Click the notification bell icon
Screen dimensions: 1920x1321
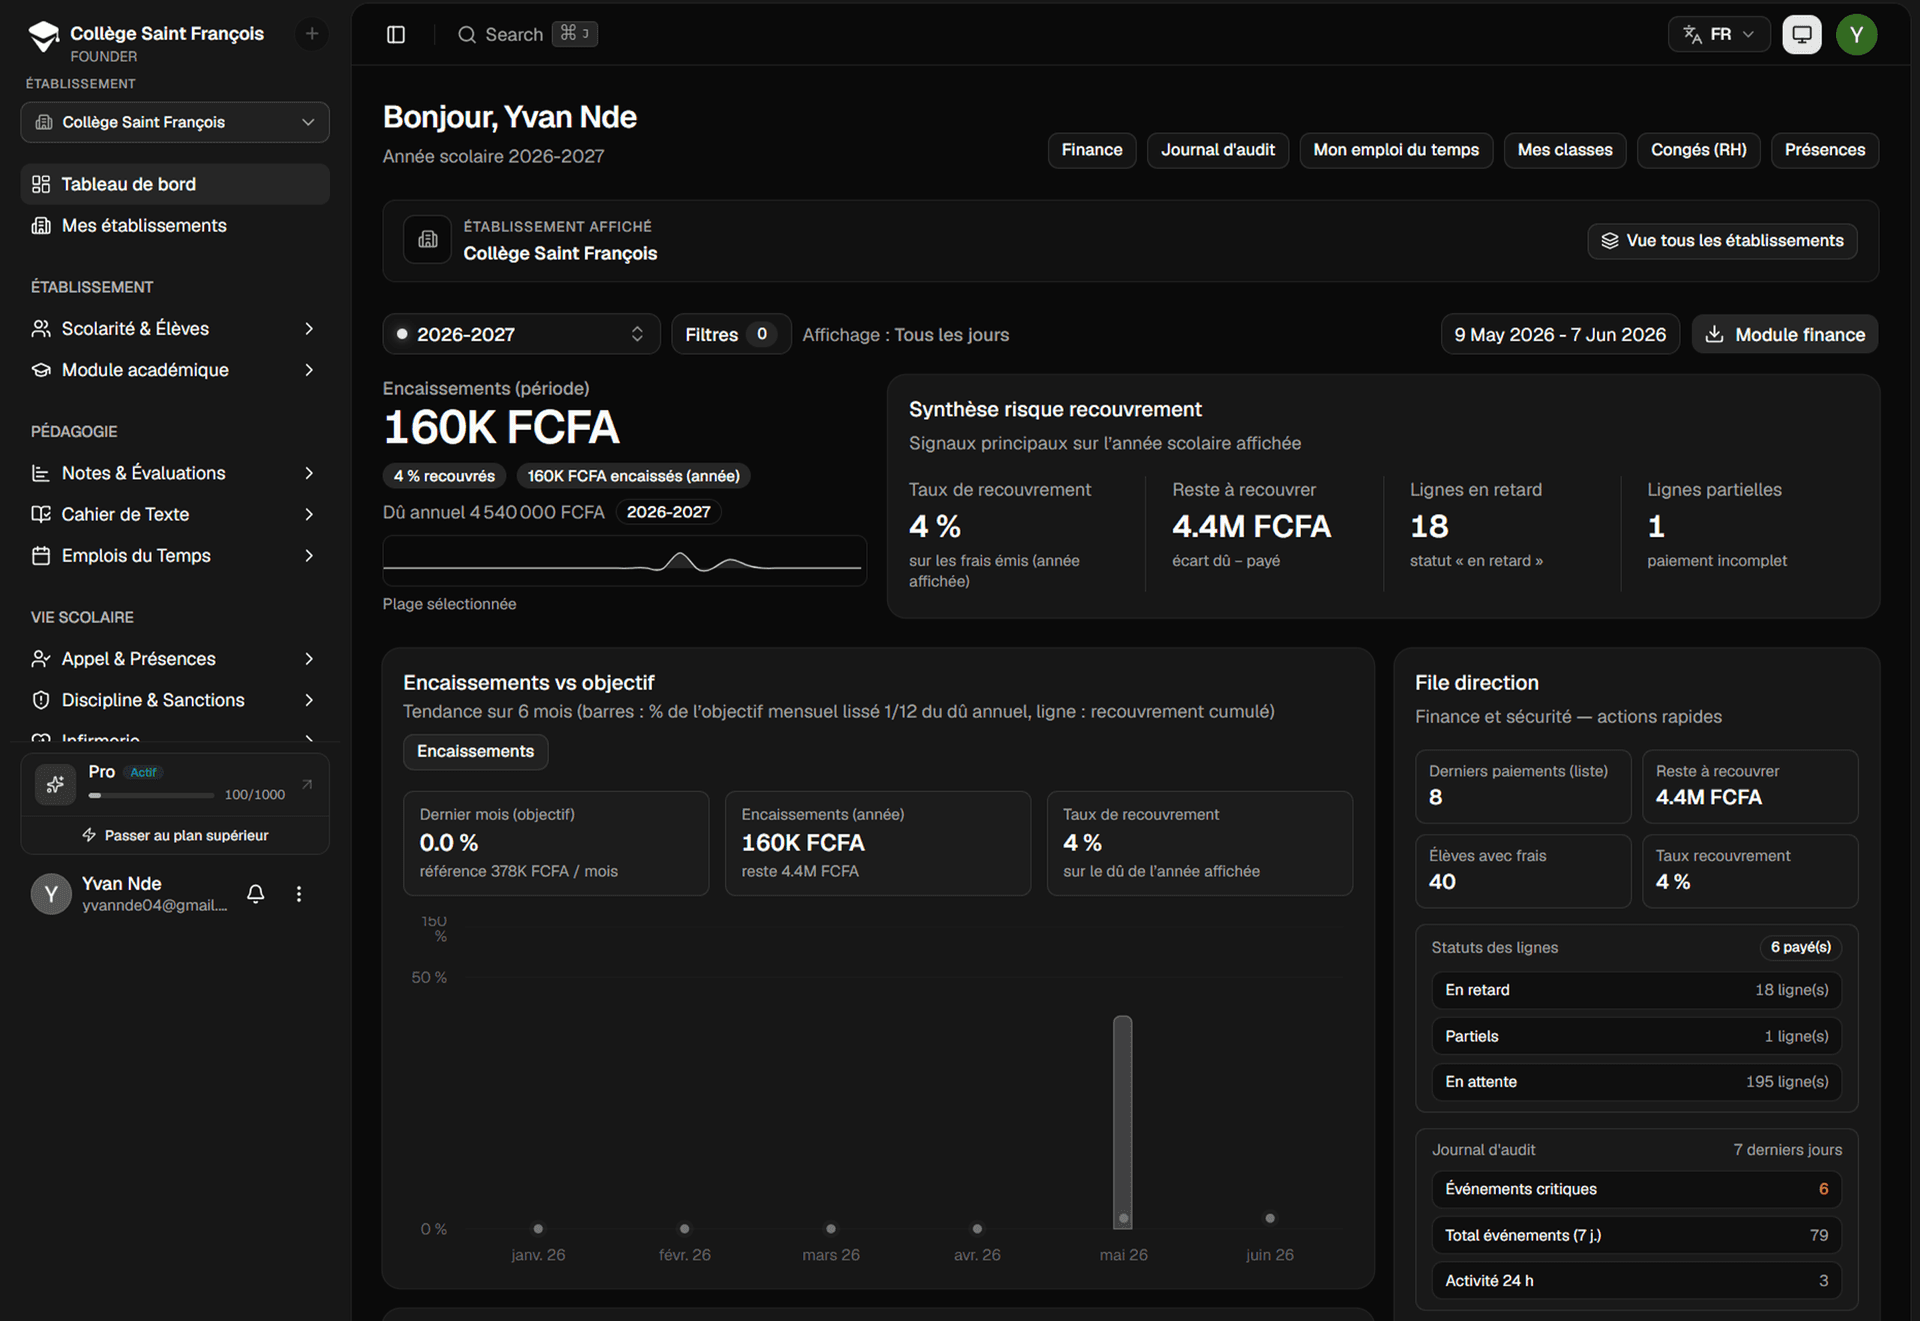(x=256, y=894)
